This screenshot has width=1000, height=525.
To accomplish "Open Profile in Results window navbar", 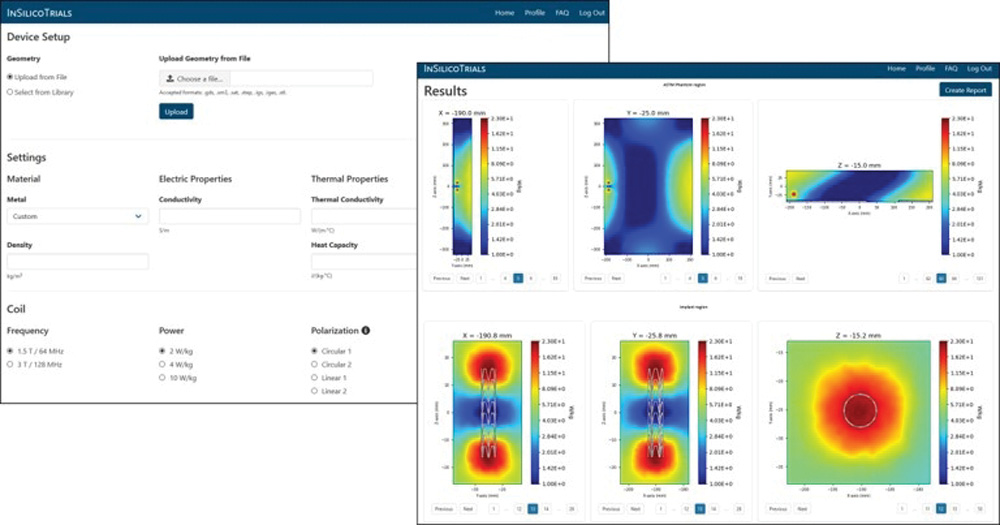I will [x=924, y=69].
